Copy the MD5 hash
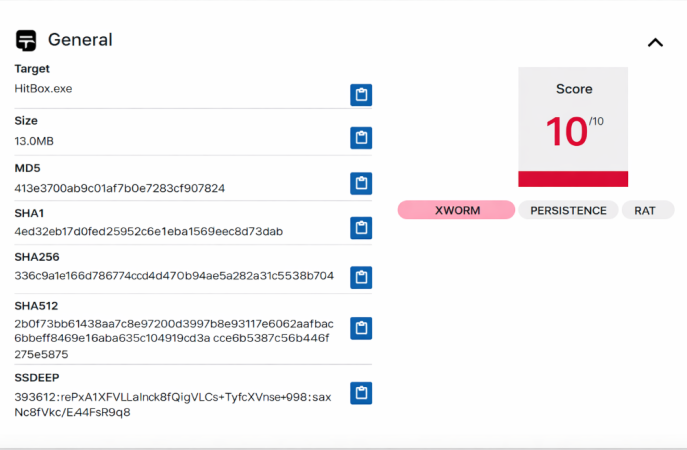This screenshot has height=450, width=687. (x=361, y=183)
